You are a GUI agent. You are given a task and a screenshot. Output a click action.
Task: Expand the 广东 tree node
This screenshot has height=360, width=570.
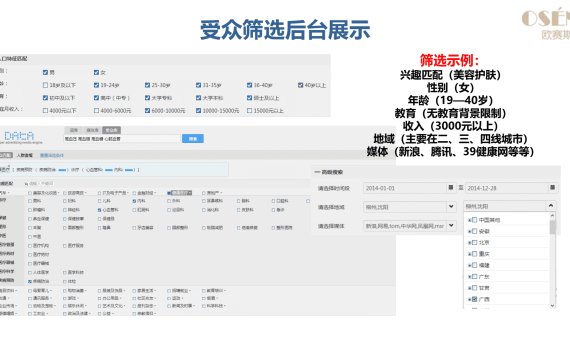(469, 277)
